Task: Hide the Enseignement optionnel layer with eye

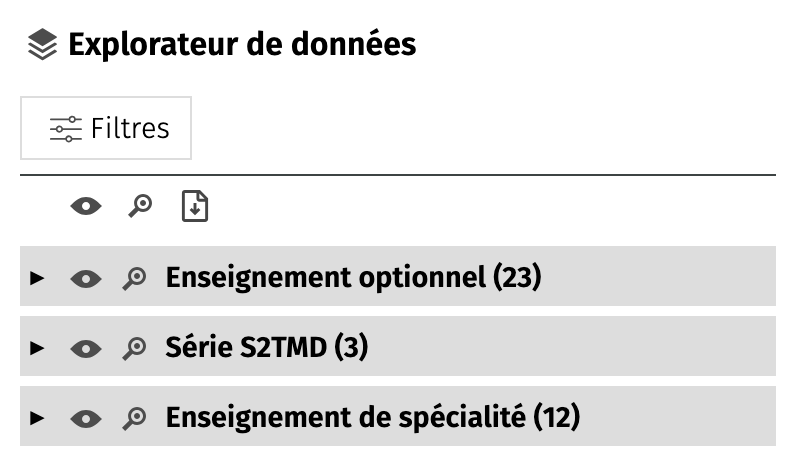Action: [x=86, y=278]
